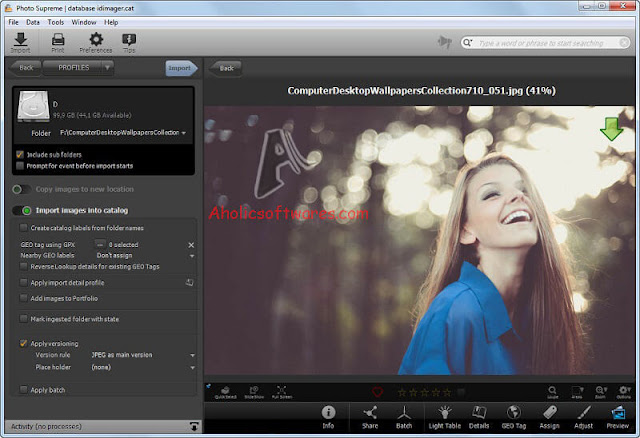Open the viewer Options gear
Image resolution: width=640 pixels, height=438 pixels.
click(624, 392)
